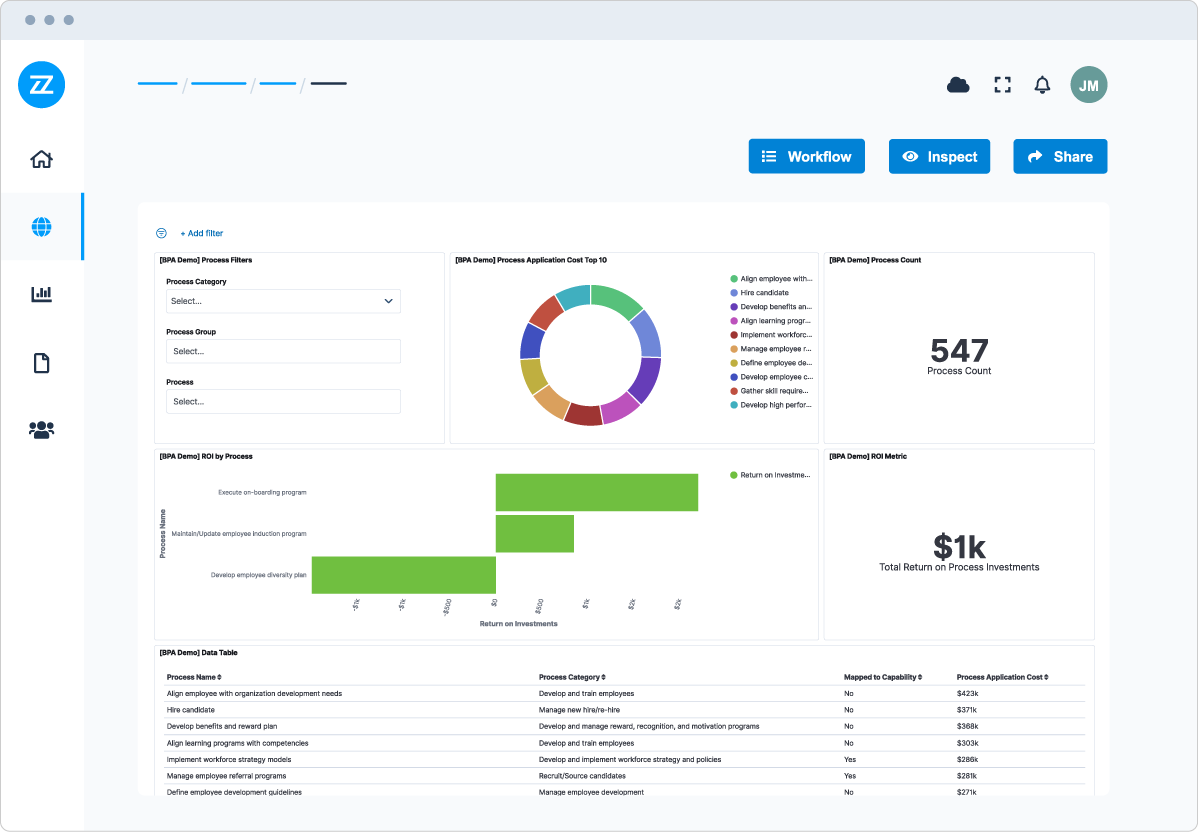Toggle fullscreen with the expand icon
Image resolution: width=1198 pixels, height=832 pixels.
(1002, 85)
